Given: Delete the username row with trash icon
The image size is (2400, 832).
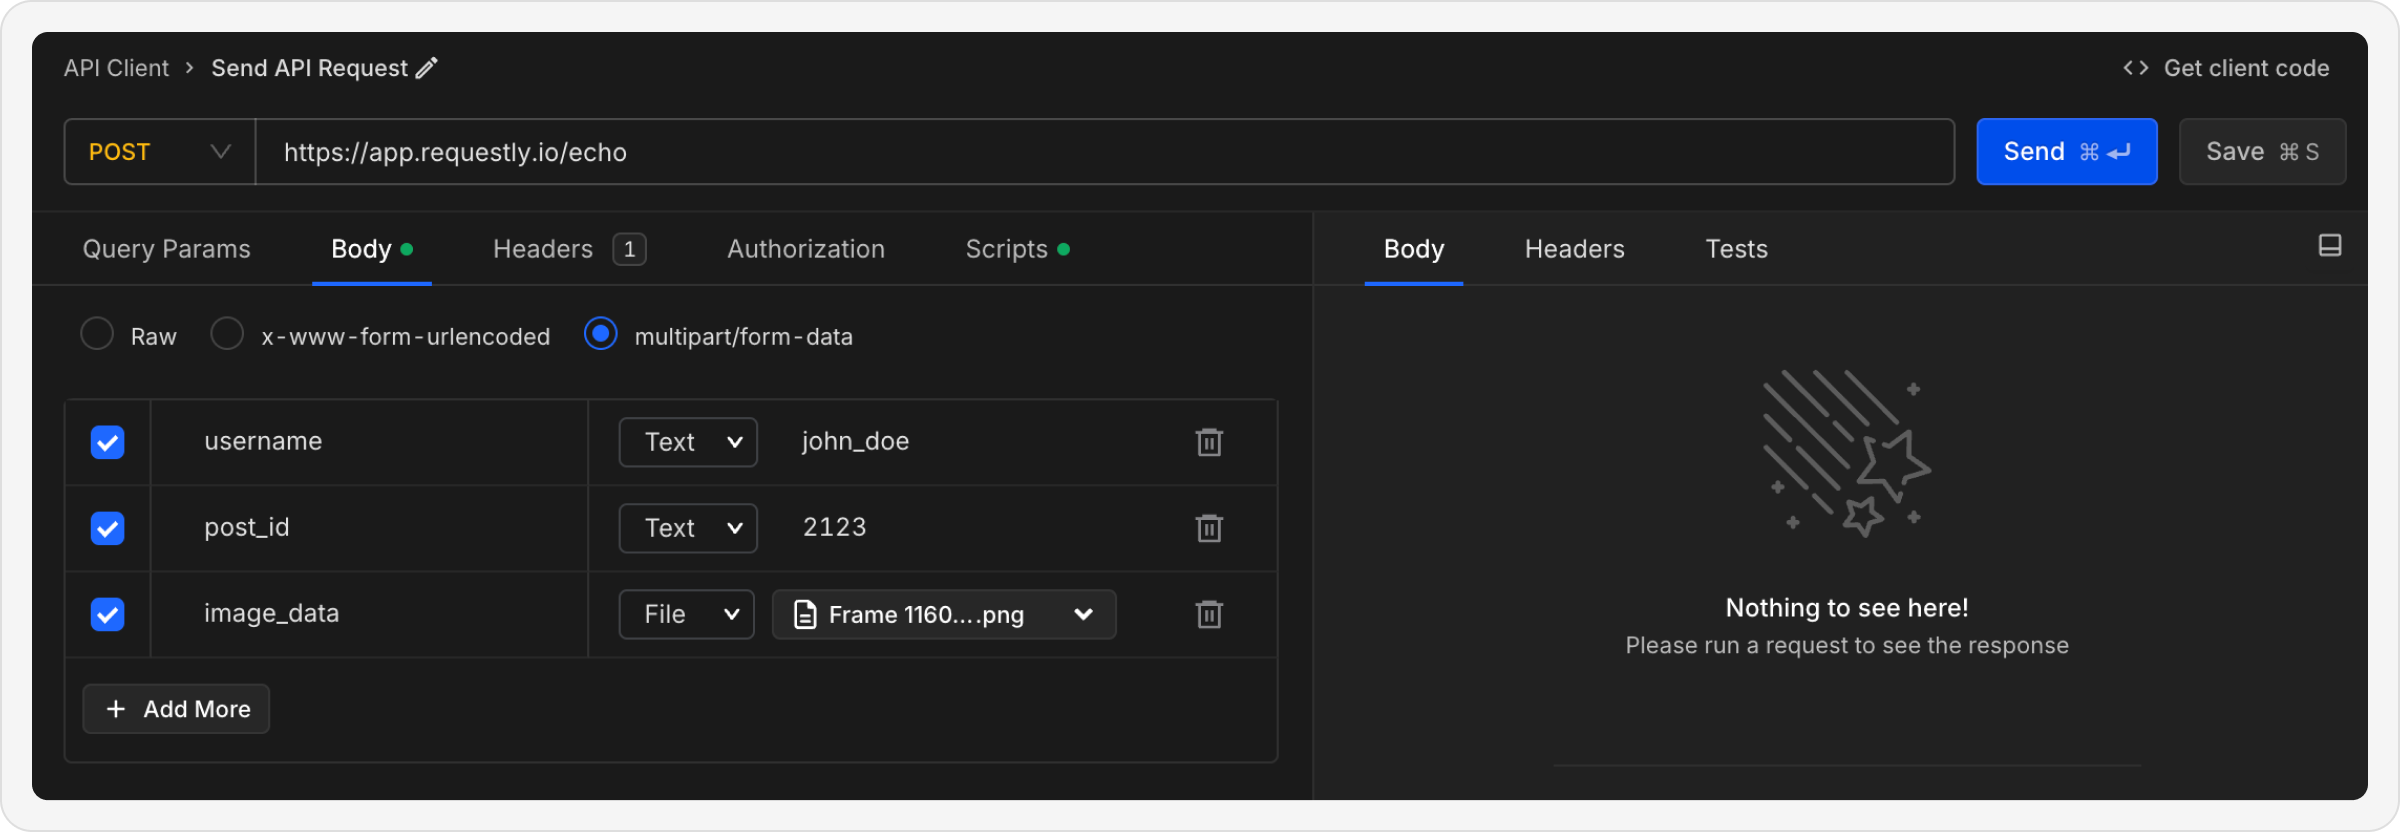Looking at the screenshot, I should 1209,442.
